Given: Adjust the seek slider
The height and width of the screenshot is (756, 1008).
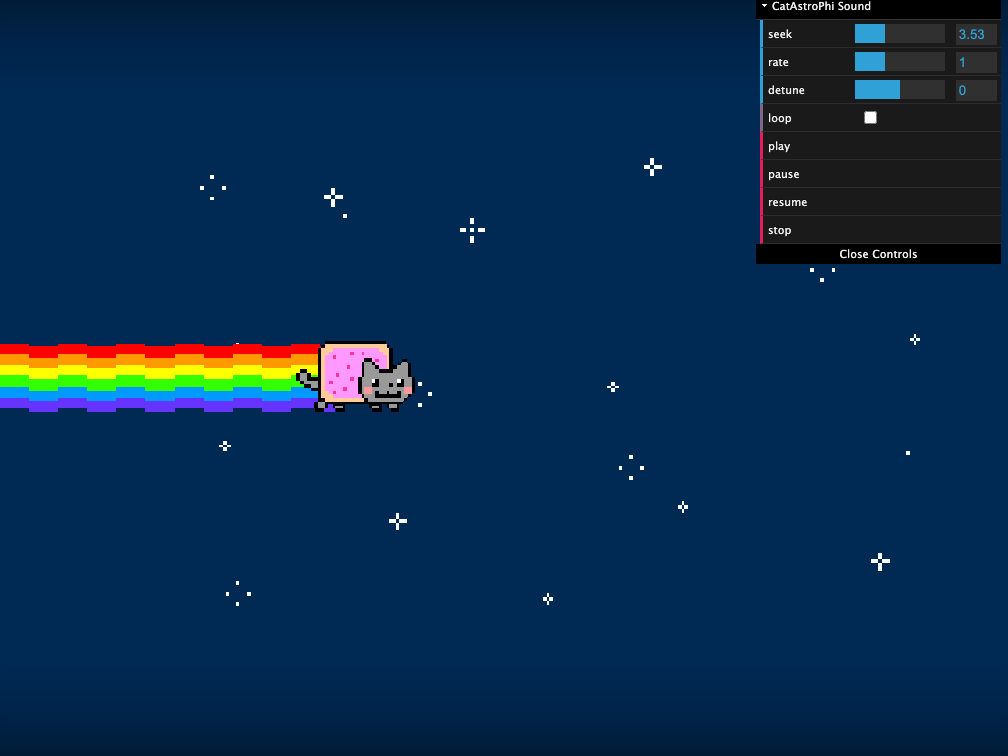Looking at the screenshot, I should [x=899, y=33].
